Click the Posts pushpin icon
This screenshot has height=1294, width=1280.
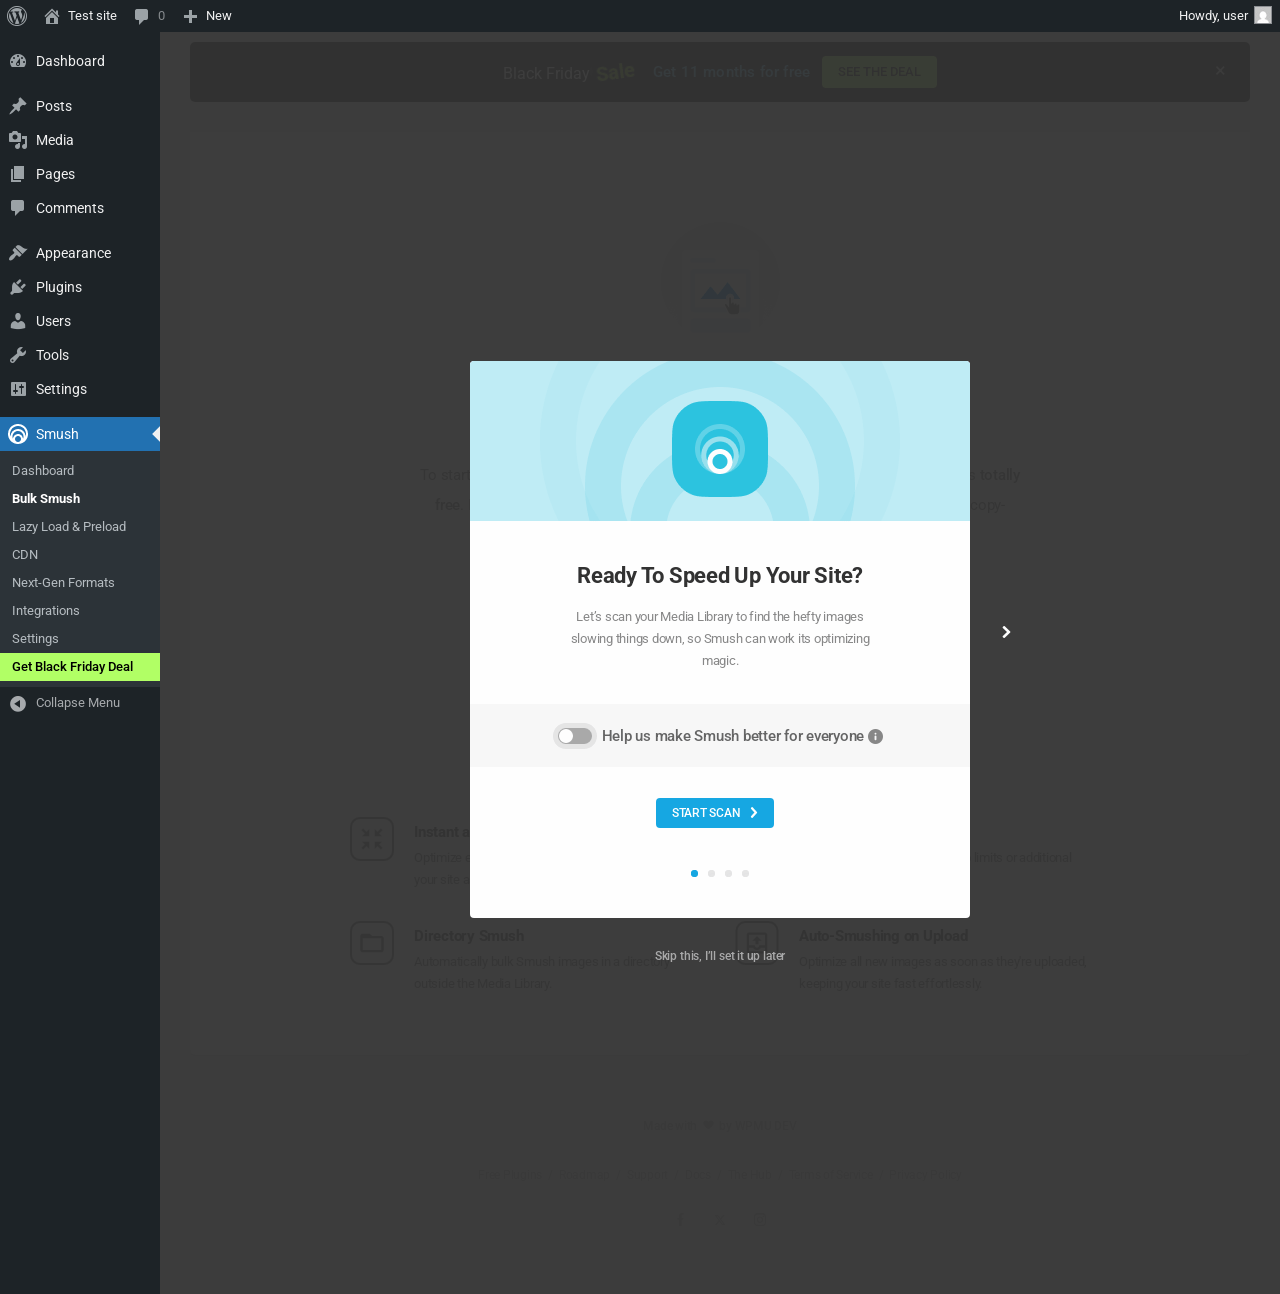18,106
